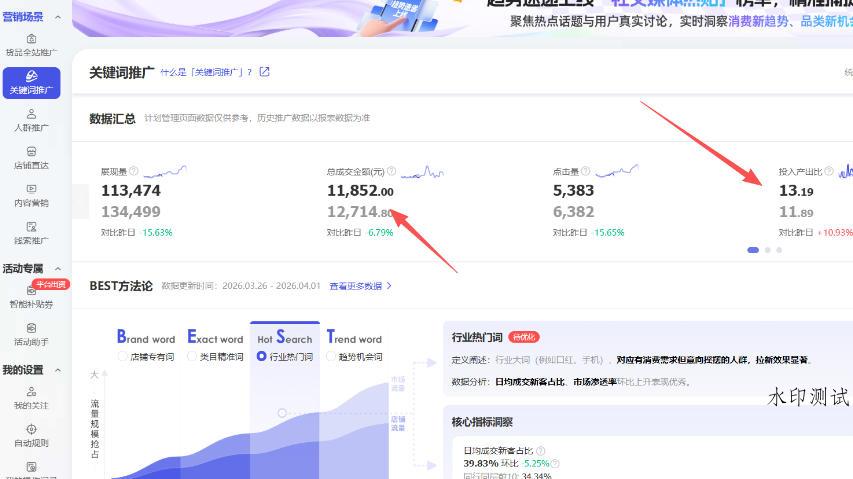Screen dimensions: 853x479
Task: Click 展现量 value 113,474
Action: (x=131, y=191)
